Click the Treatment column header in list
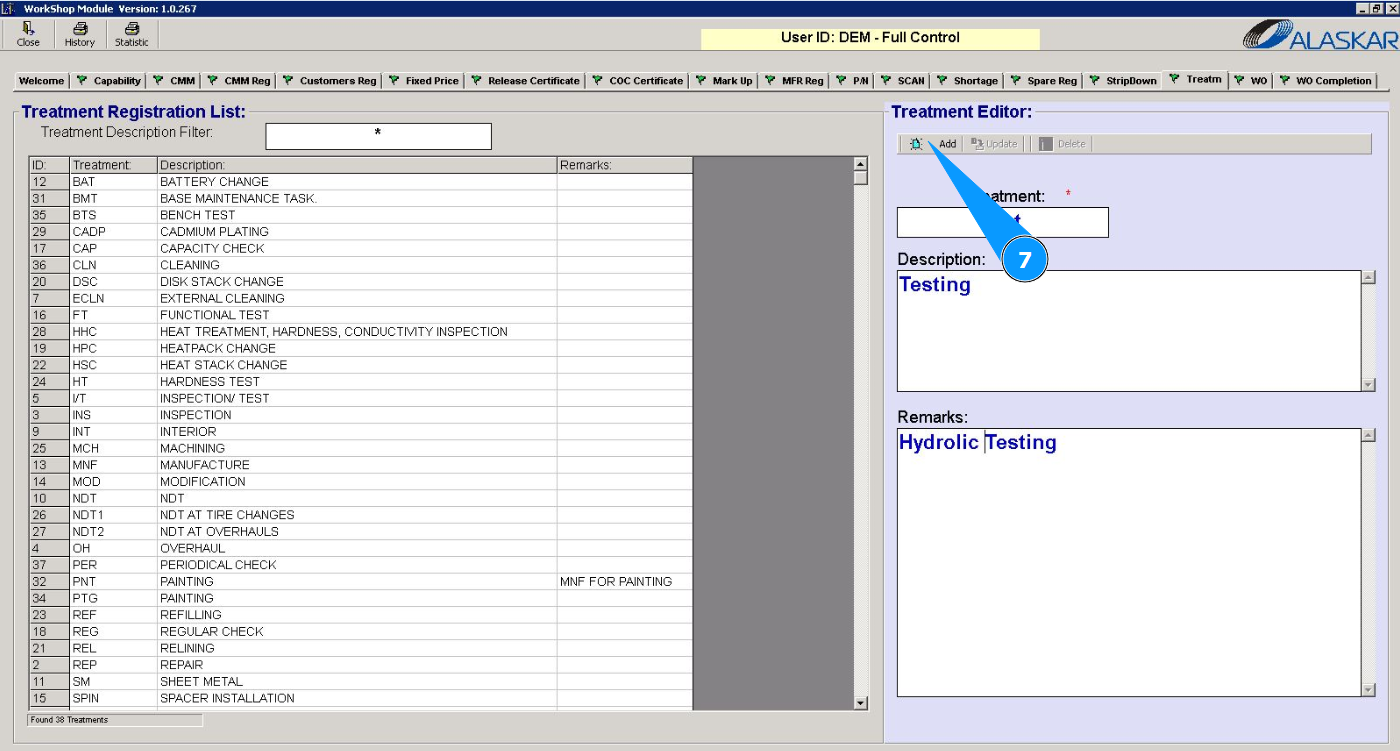This screenshot has height=751, width=1400. (x=113, y=165)
